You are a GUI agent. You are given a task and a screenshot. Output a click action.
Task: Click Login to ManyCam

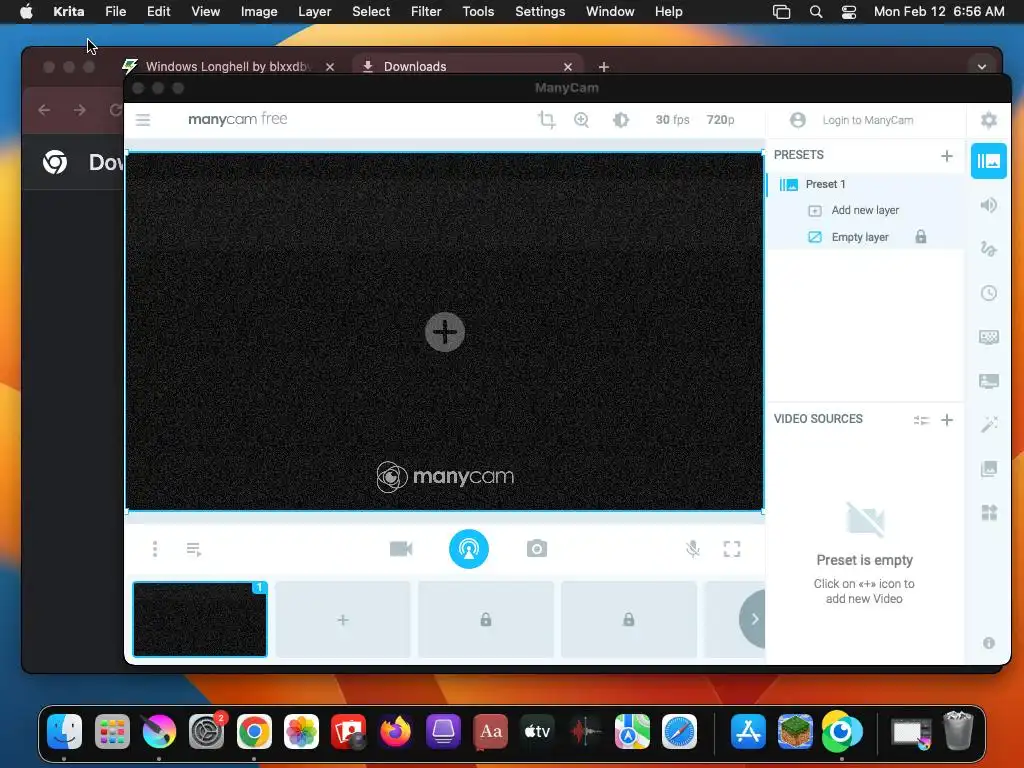(868, 120)
